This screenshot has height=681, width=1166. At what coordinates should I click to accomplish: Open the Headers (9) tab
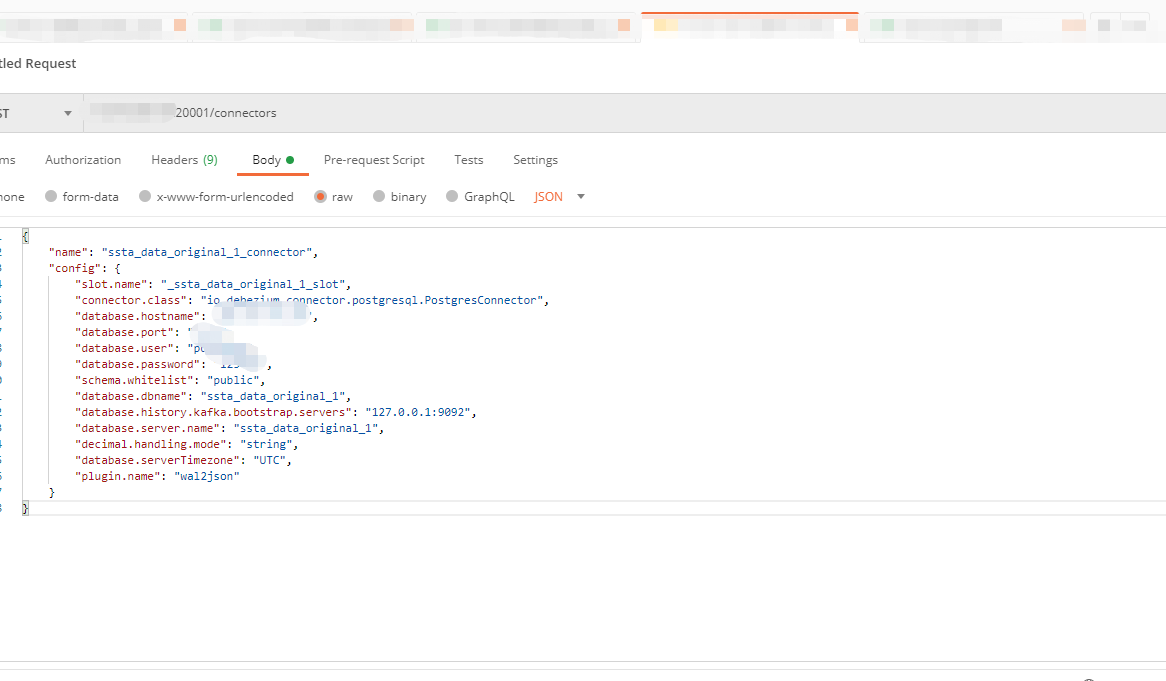(x=184, y=160)
